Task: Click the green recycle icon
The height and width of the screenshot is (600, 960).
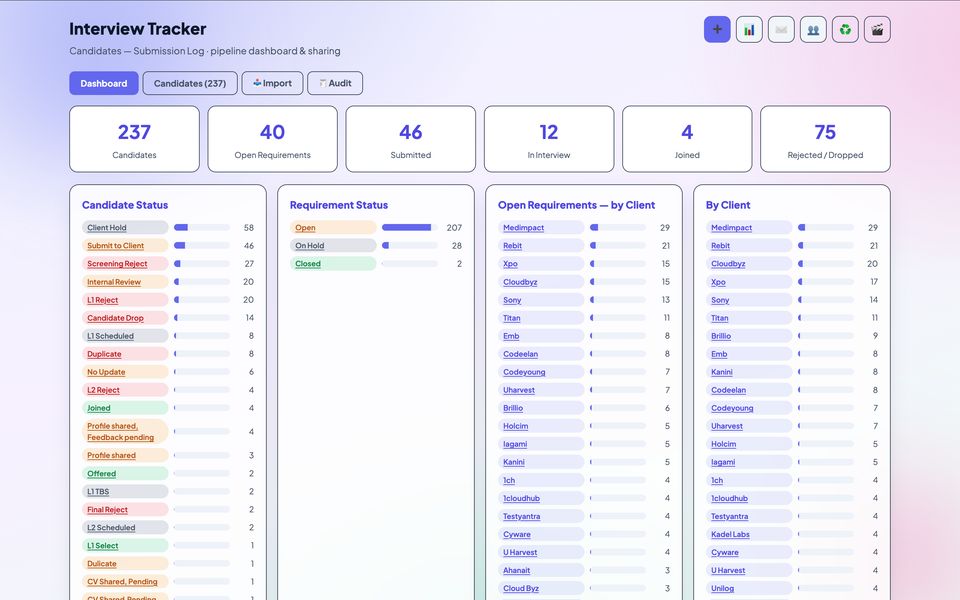Action: [x=845, y=29]
